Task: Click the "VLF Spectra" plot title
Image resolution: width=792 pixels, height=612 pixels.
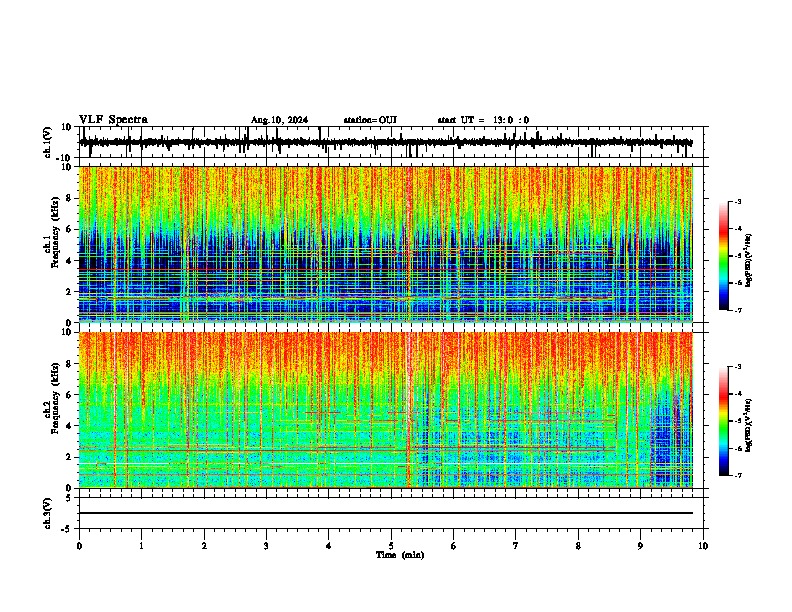Action: 113,120
